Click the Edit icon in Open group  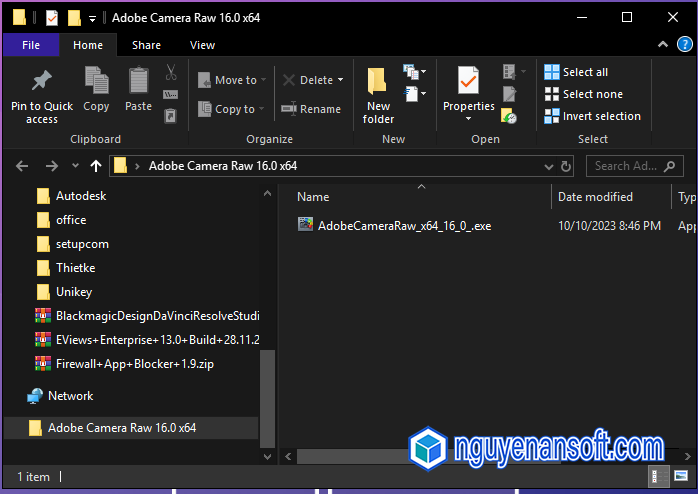[x=509, y=94]
